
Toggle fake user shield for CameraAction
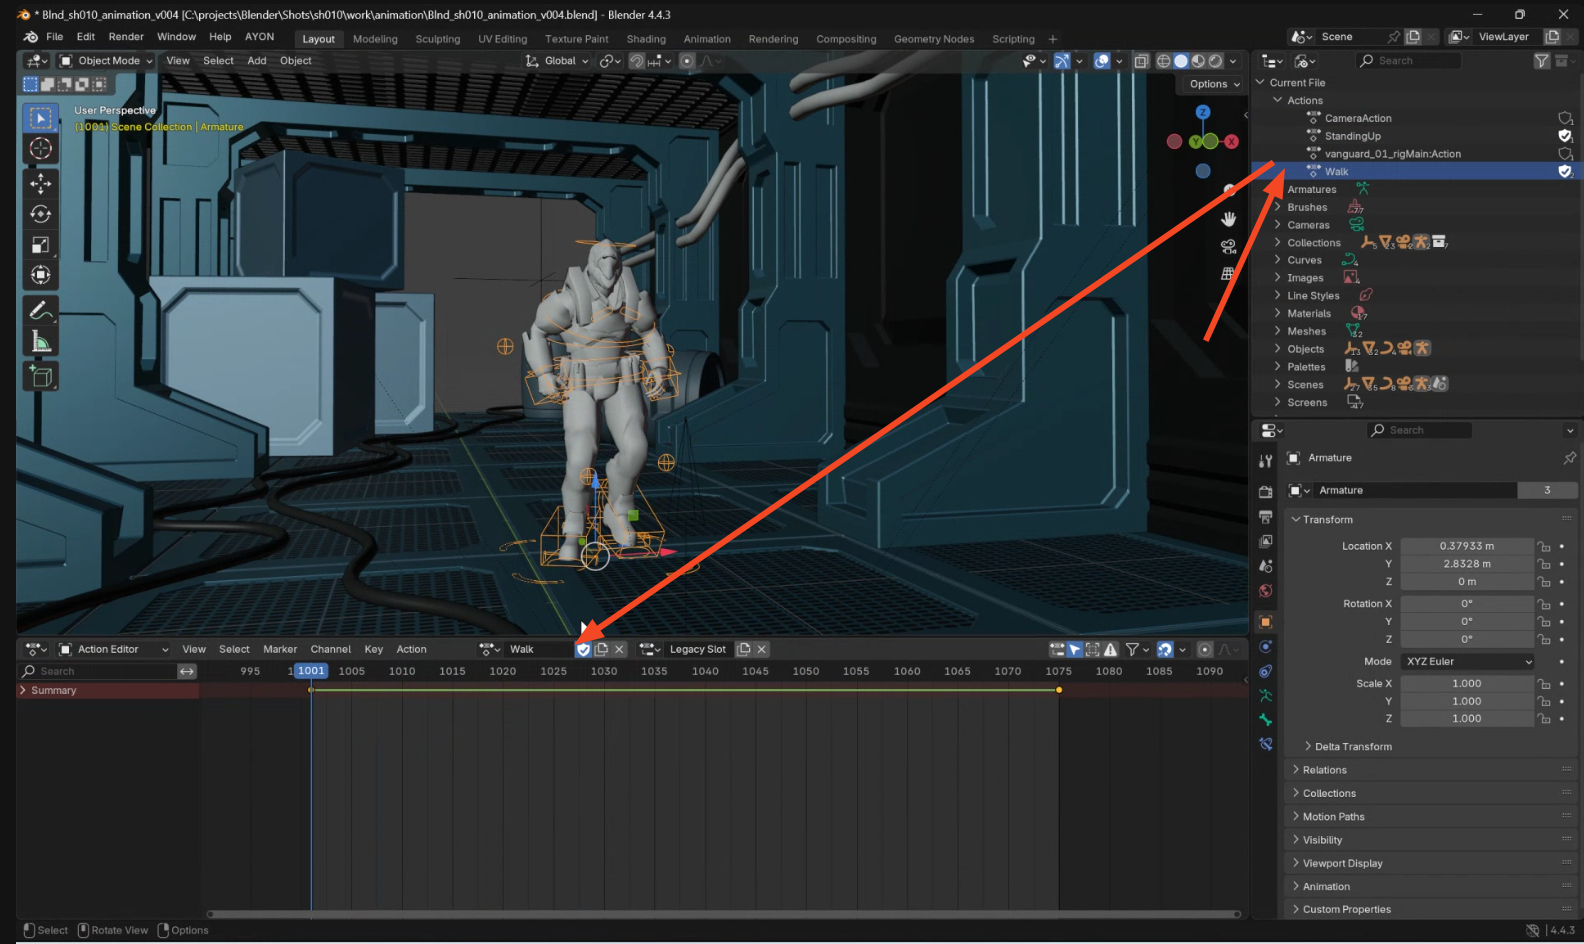tap(1565, 118)
